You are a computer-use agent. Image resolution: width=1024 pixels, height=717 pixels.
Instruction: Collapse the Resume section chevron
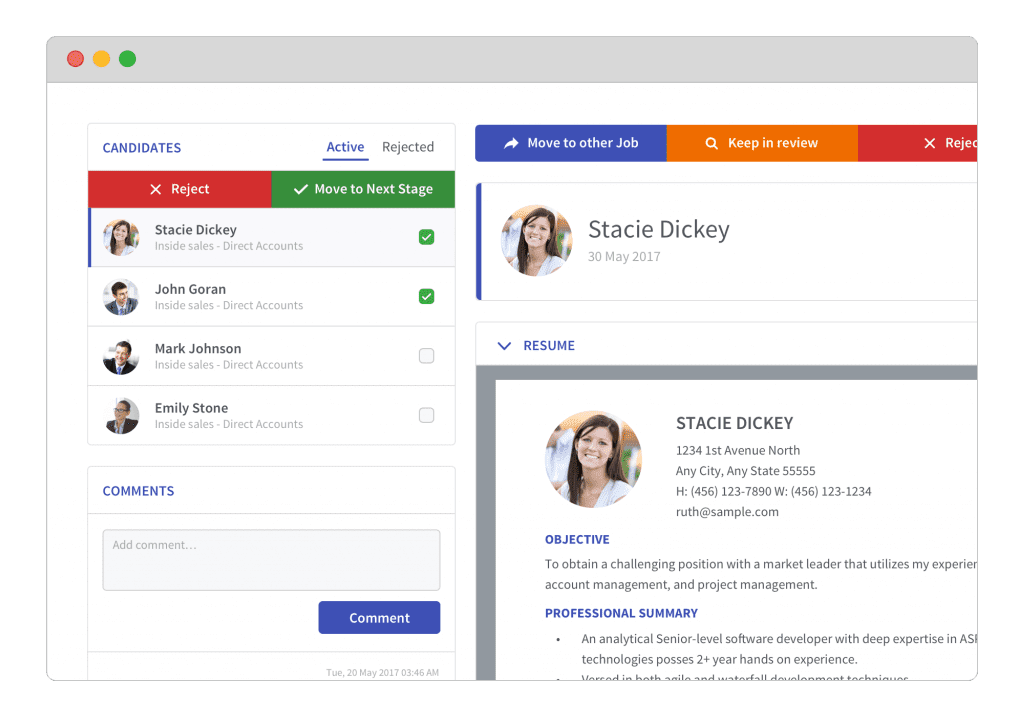pos(504,346)
